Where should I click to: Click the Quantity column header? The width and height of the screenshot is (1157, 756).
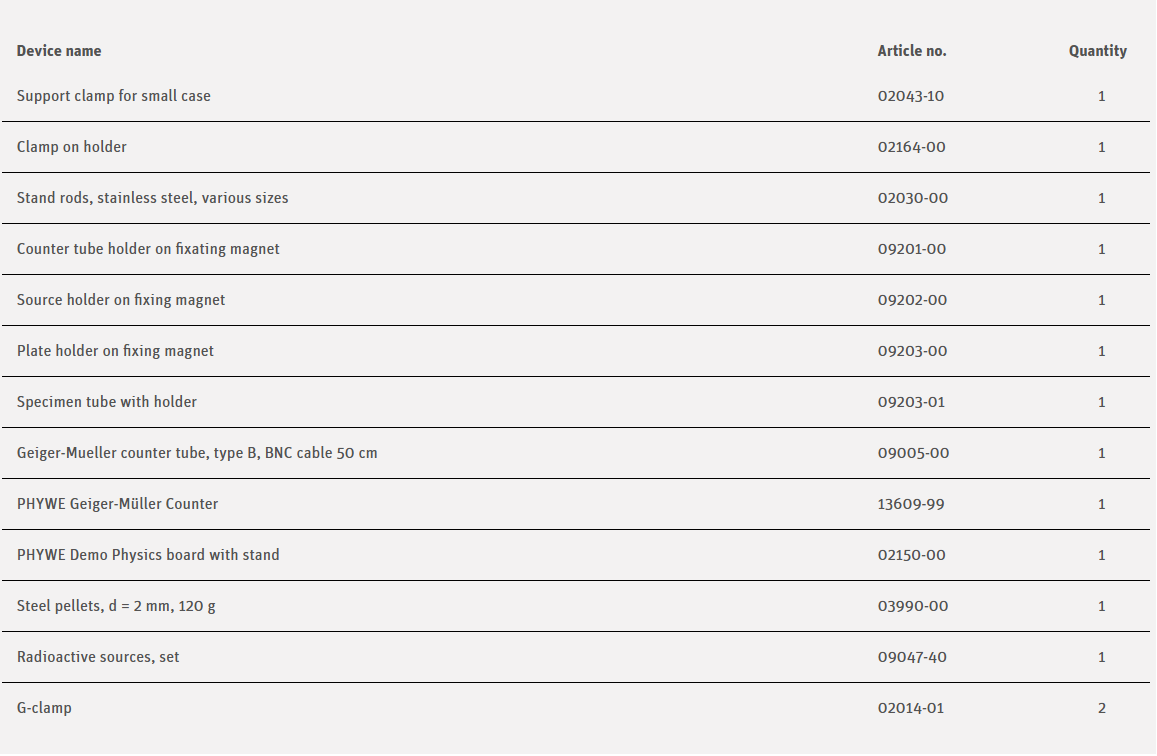coord(1097,51)
